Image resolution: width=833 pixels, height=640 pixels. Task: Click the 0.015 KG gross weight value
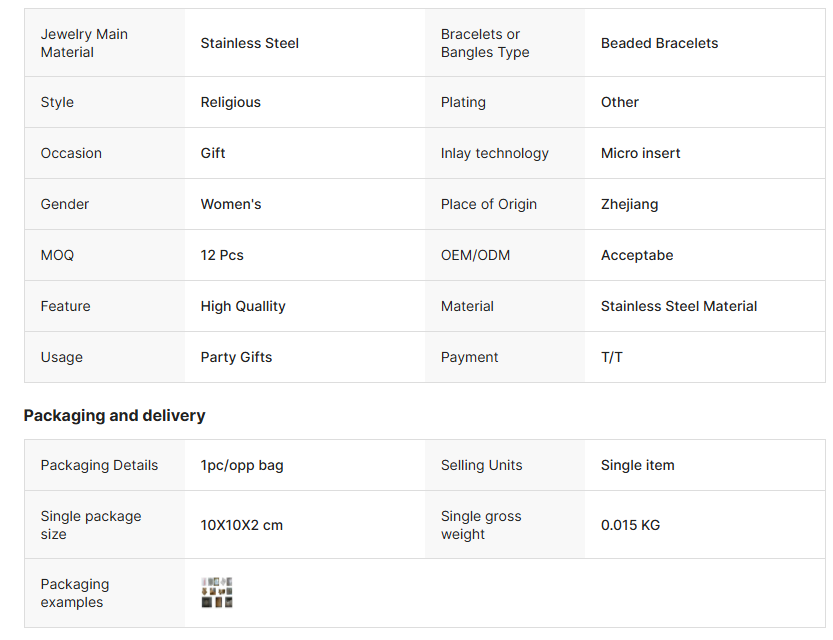coord(630,525)
